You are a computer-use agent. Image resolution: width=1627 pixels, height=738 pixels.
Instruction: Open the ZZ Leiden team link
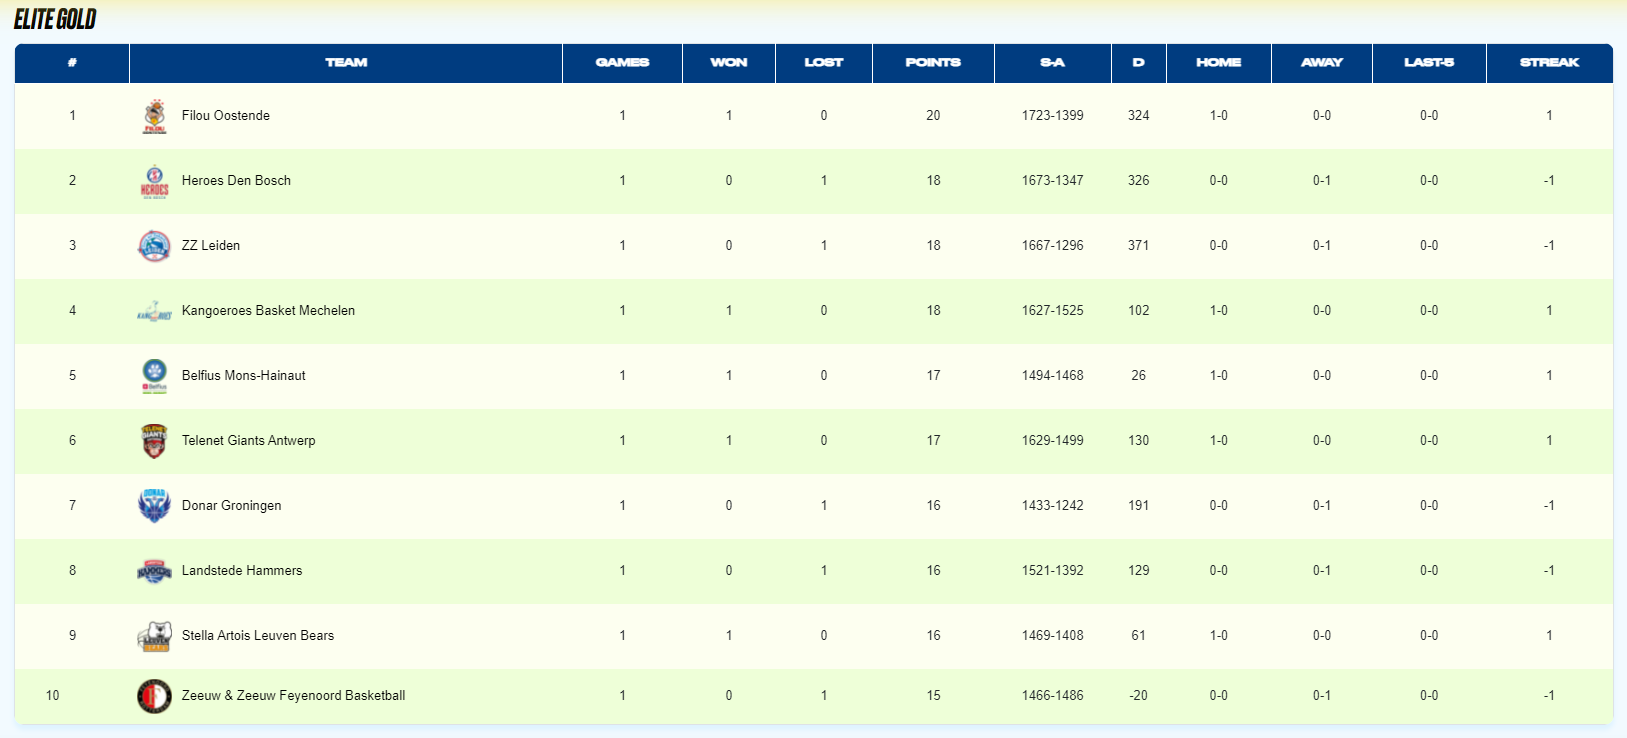point(211,246)
